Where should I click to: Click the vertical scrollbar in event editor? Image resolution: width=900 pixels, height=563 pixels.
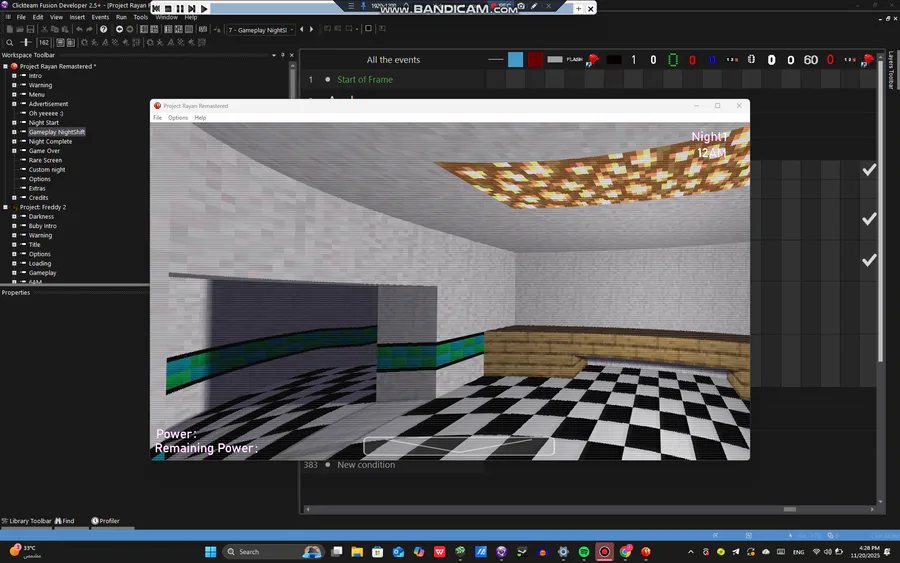click(880, 212)
